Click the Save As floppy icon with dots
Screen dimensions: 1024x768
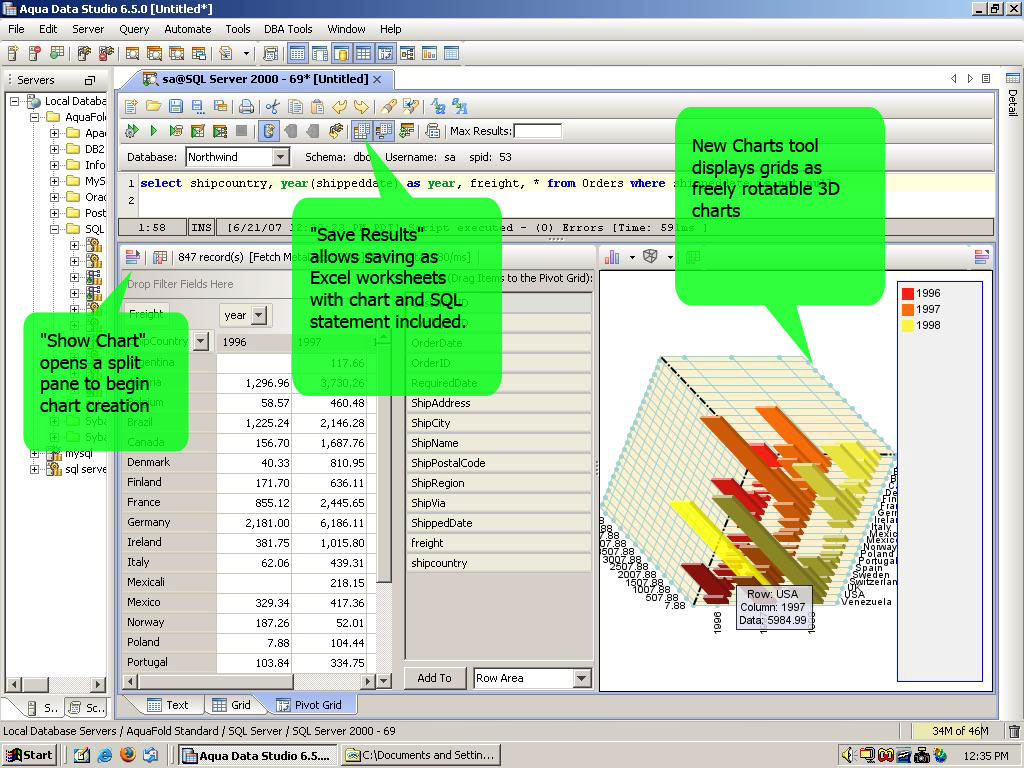[198, 106]
